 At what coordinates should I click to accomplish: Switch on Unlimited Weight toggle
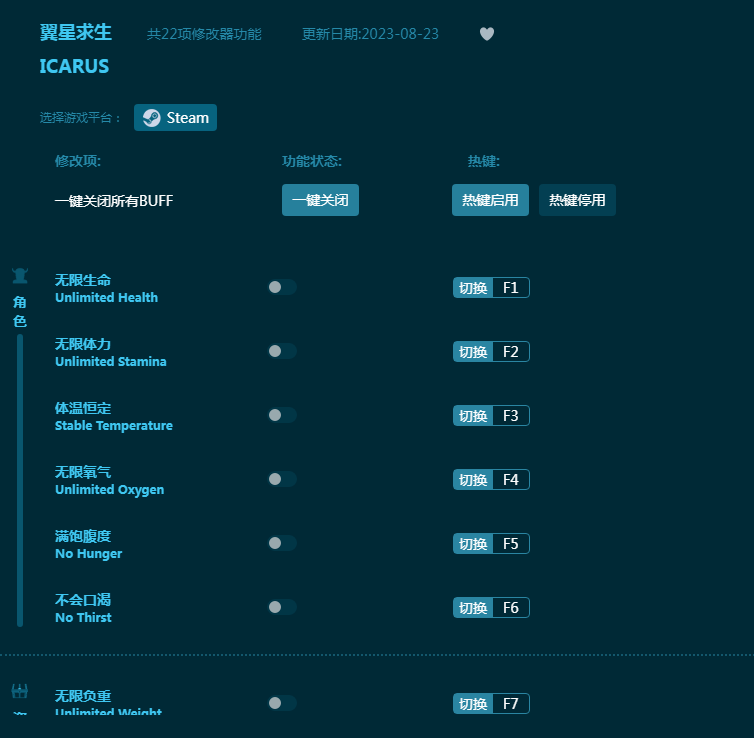coord(282,703)
